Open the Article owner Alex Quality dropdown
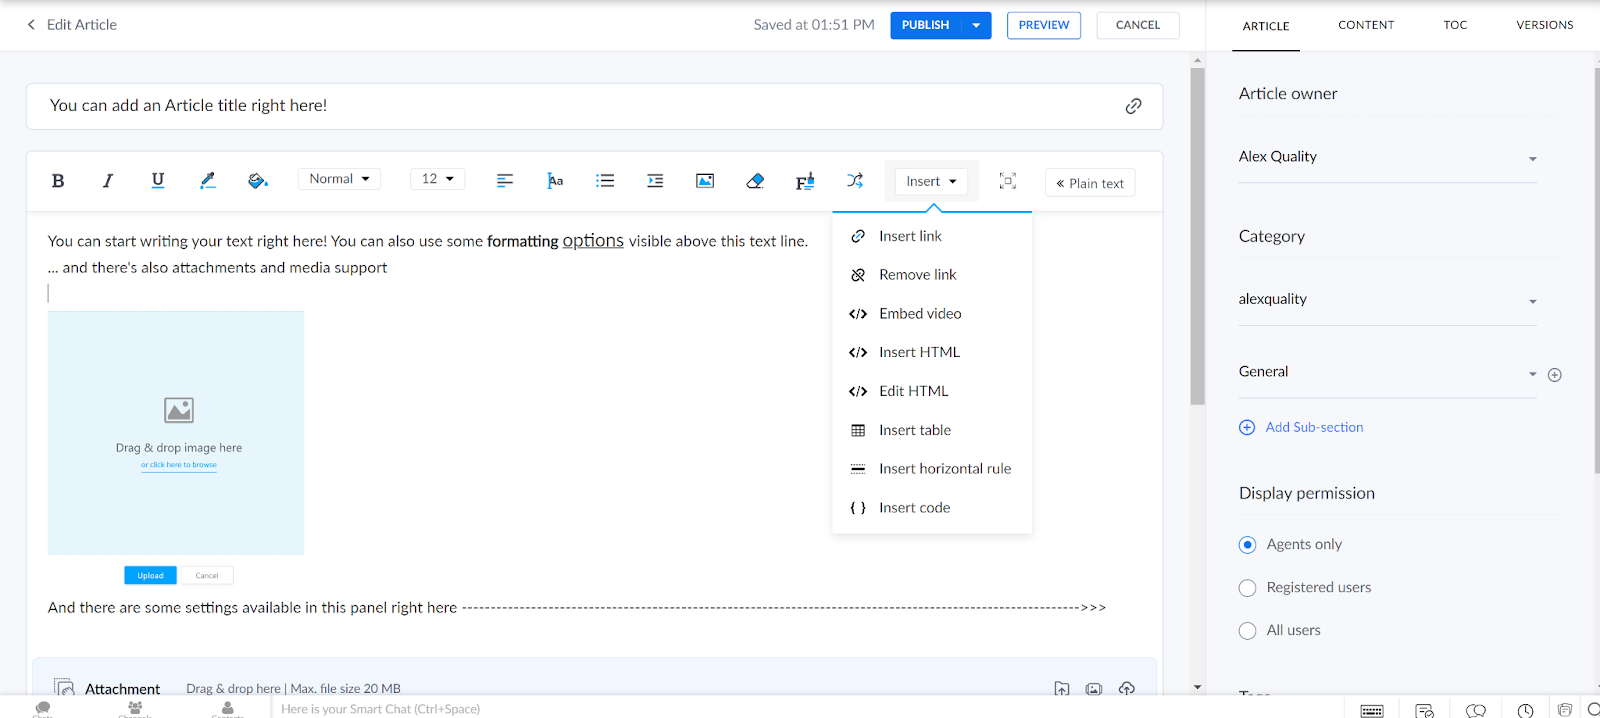 point(1387,157)
